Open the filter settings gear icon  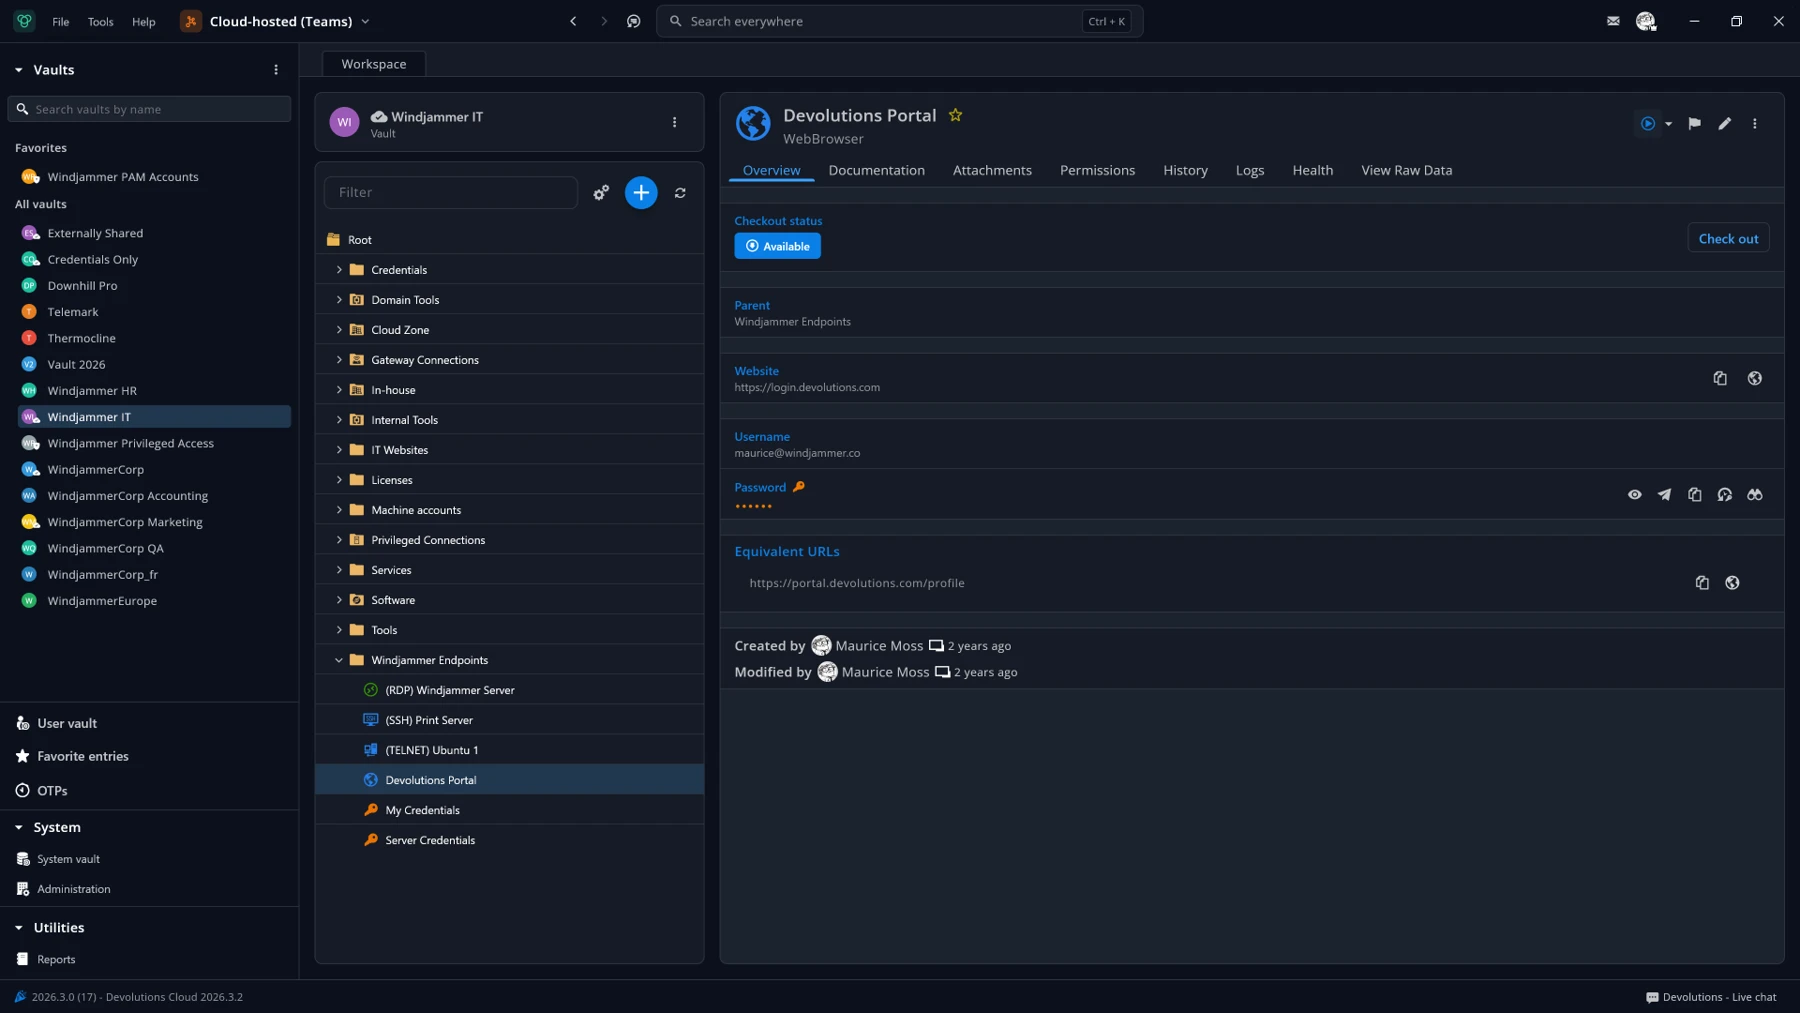(601, 193)
